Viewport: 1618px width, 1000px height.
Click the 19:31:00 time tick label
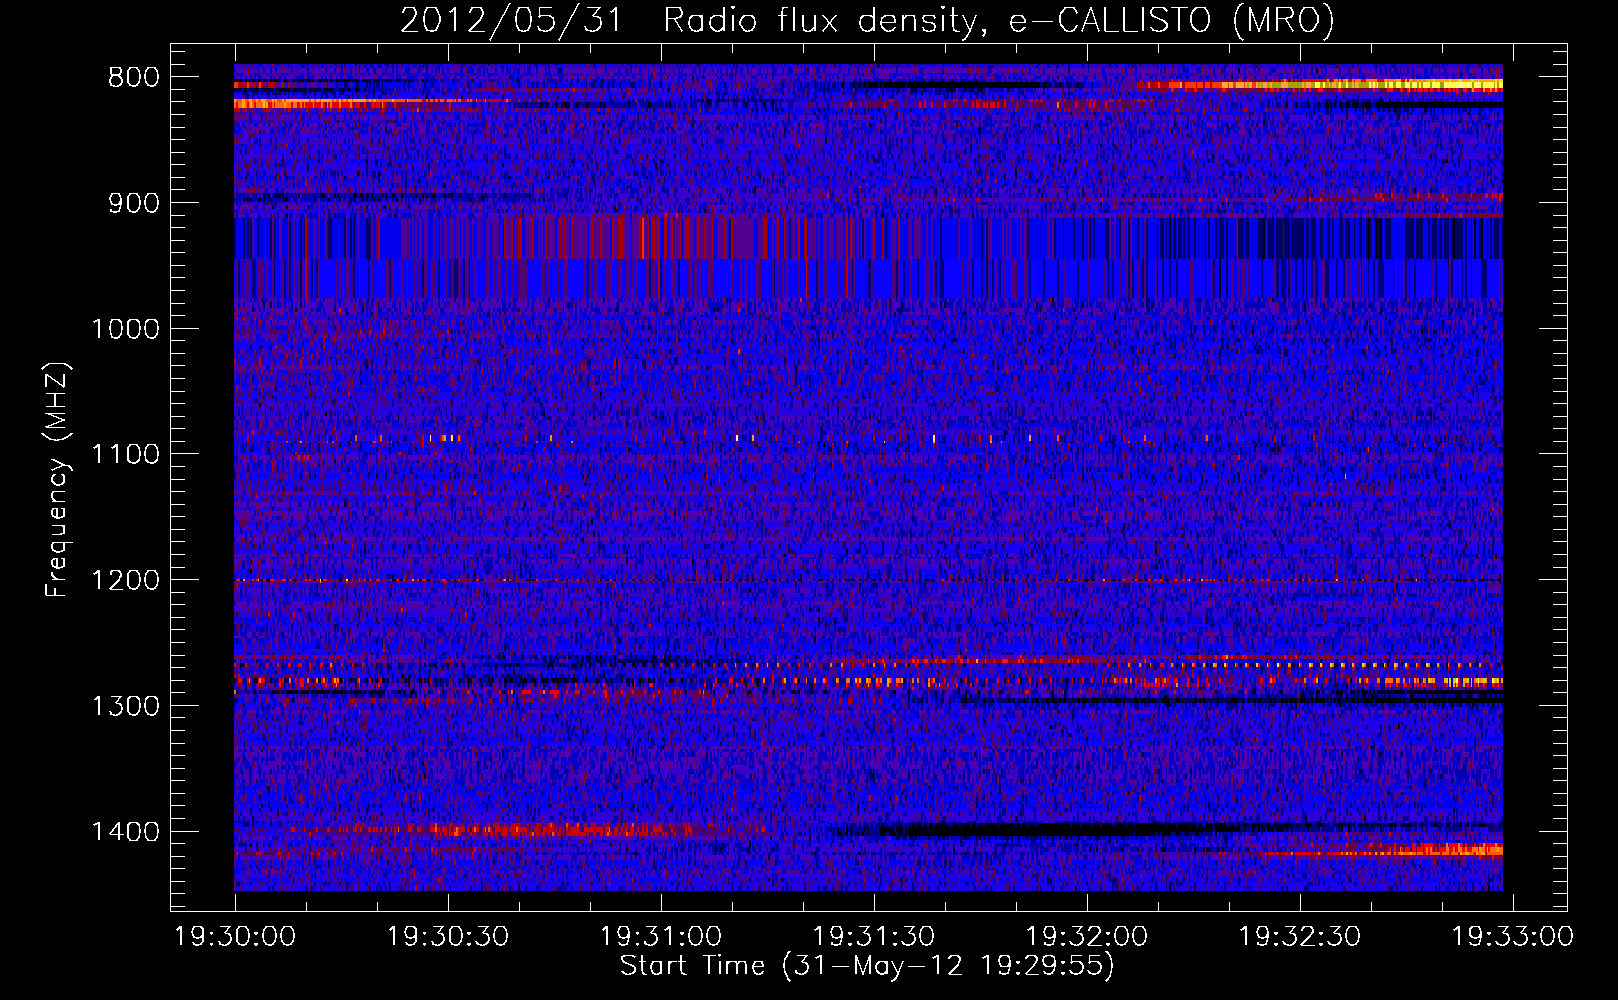(x=661, y=937)
